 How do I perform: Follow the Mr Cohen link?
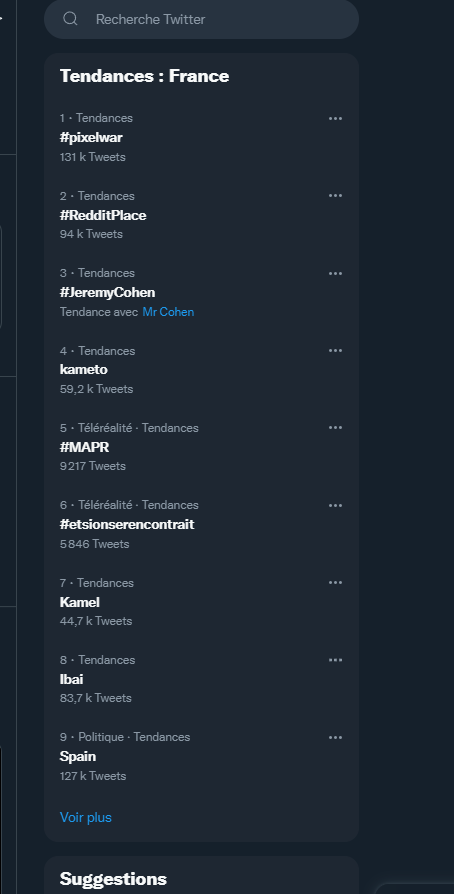168,312
